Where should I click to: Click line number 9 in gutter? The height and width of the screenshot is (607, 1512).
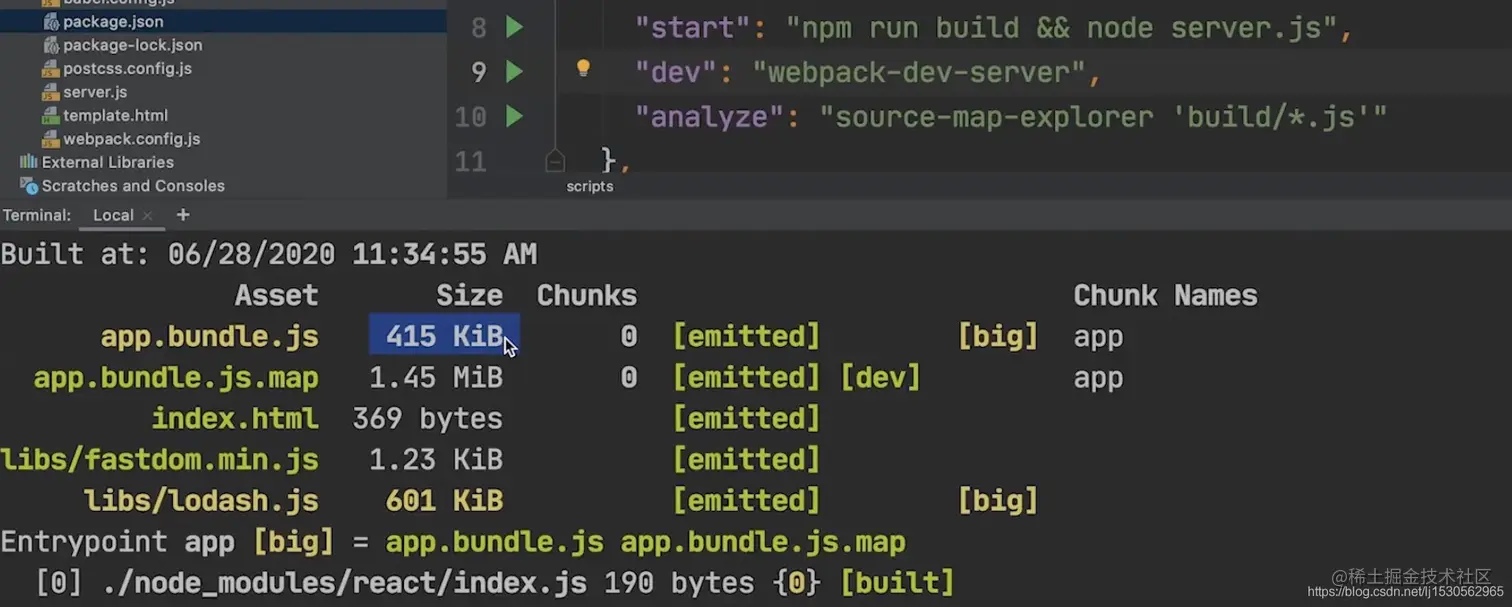coord(478,72)
